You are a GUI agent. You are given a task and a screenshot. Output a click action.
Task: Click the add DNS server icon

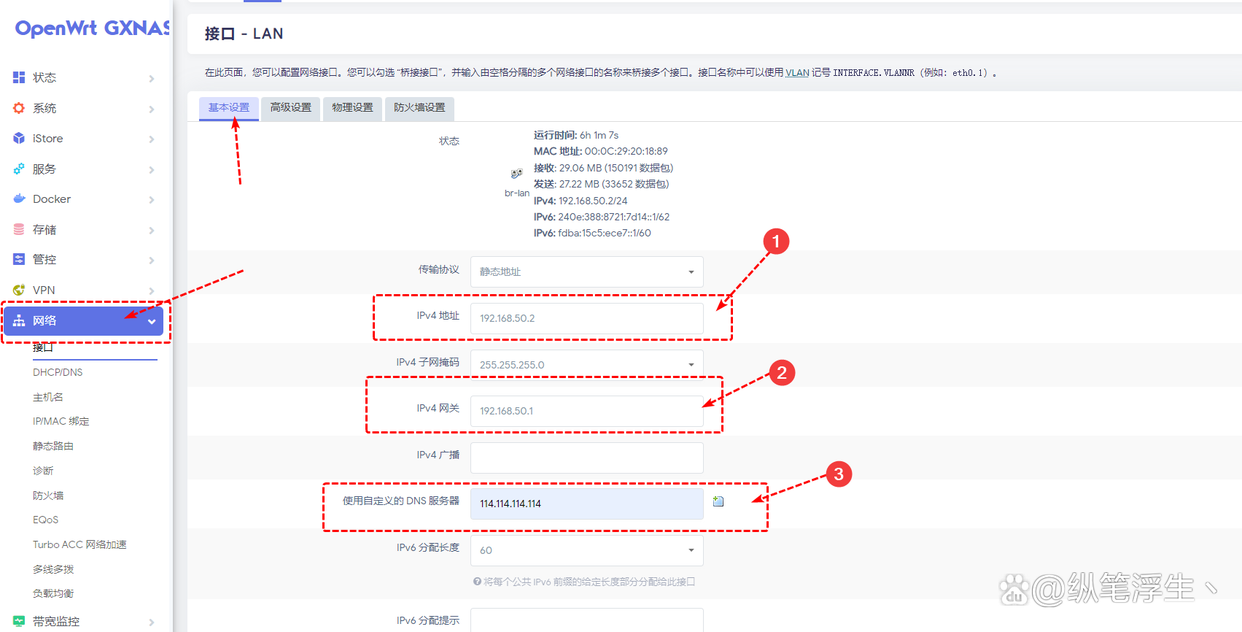[x=718, y=501]
